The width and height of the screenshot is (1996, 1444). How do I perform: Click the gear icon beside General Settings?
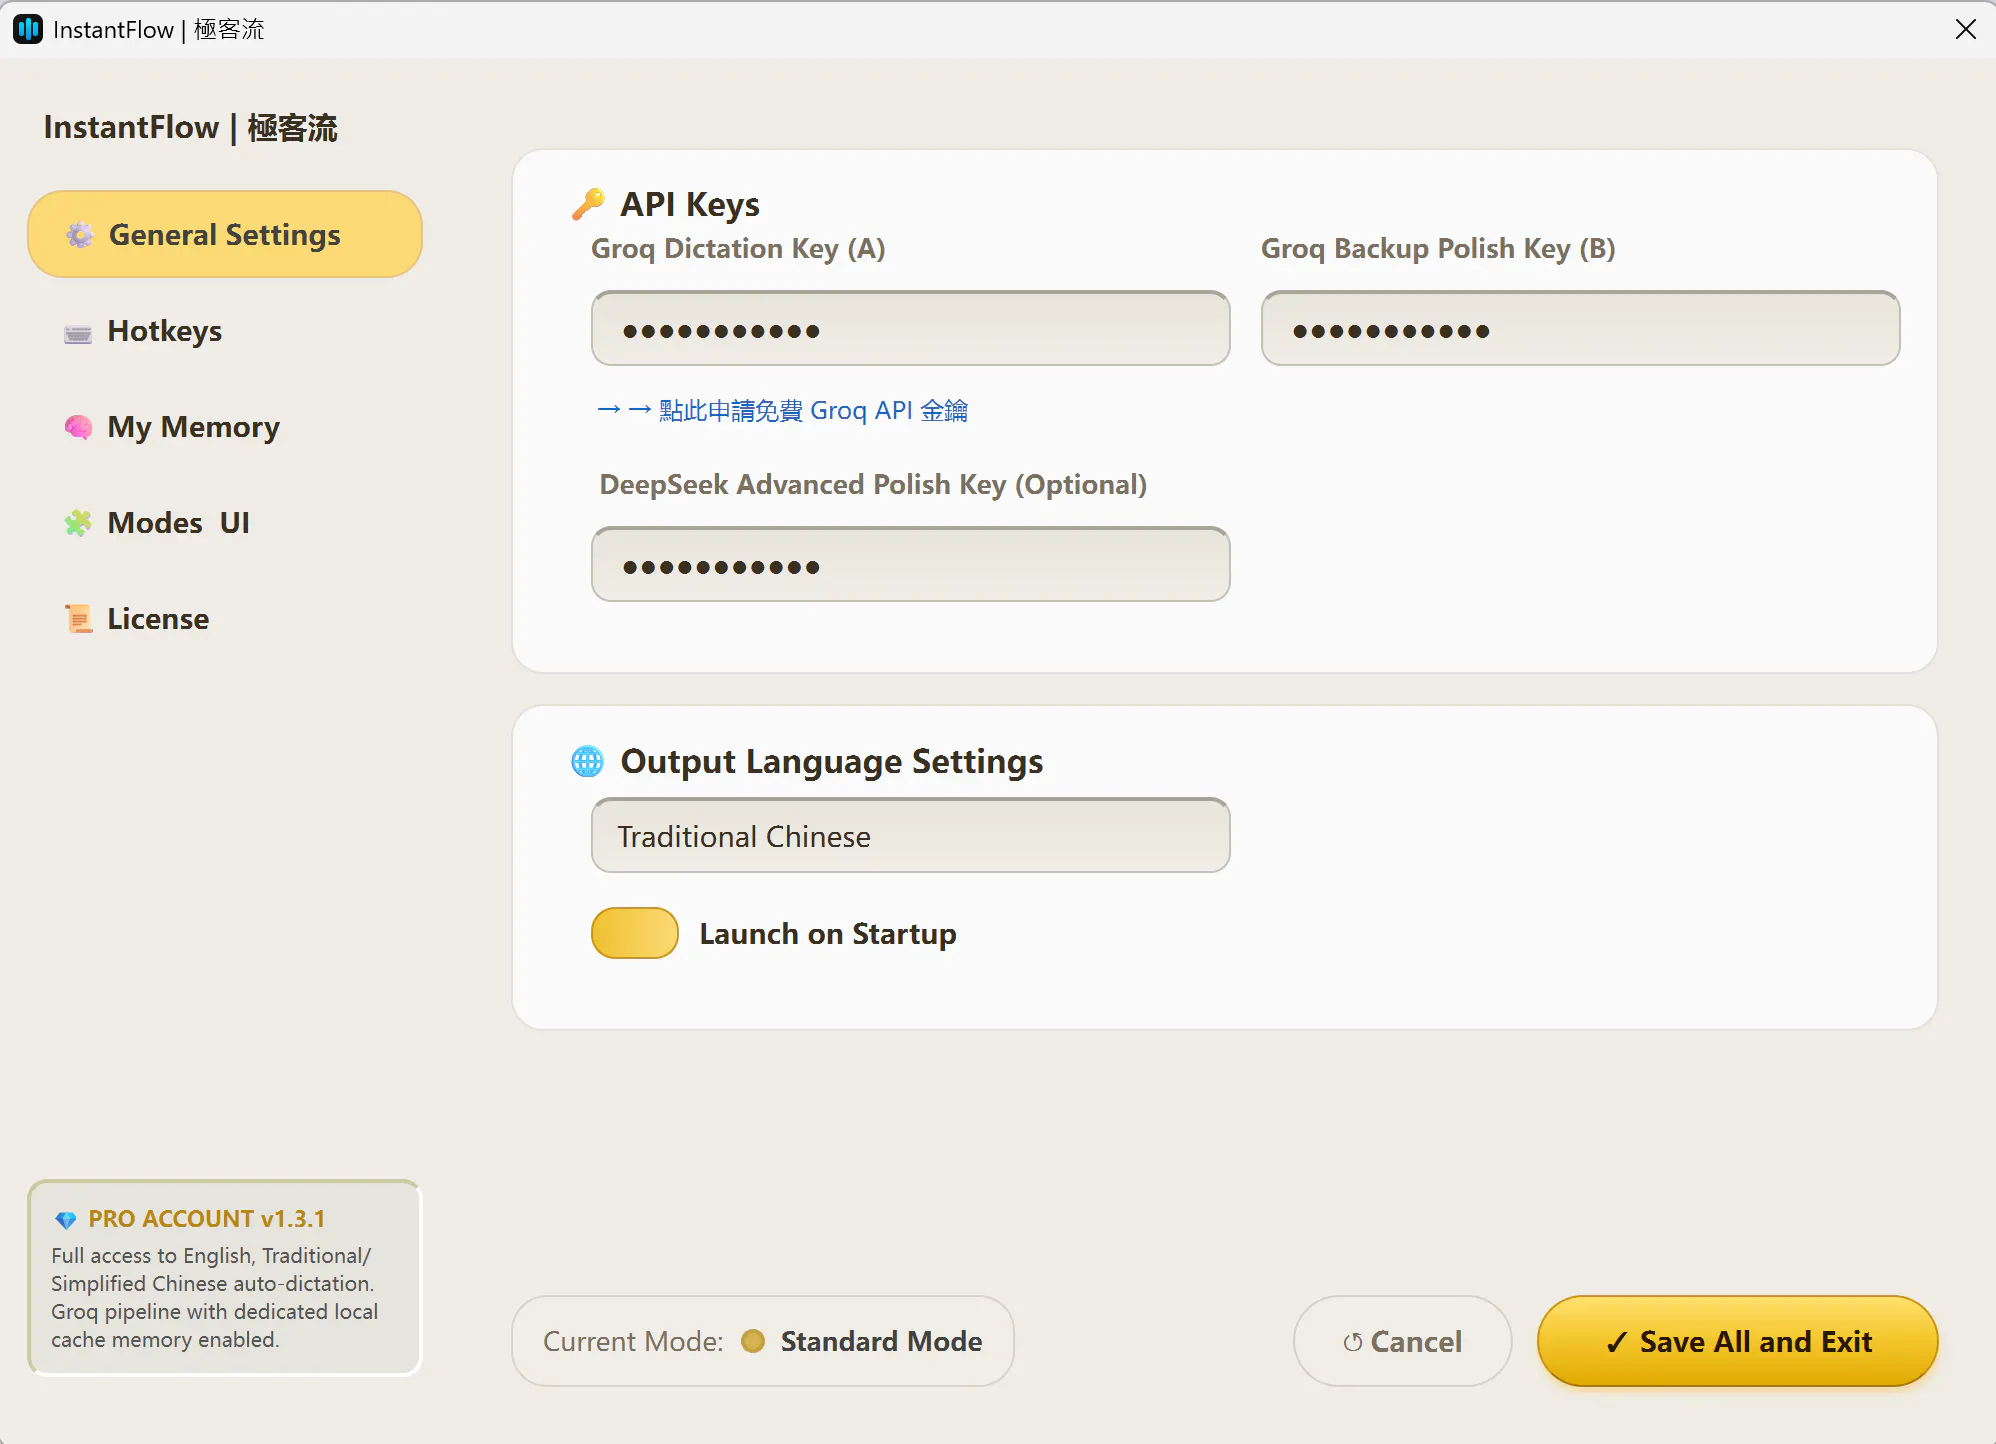80,235
